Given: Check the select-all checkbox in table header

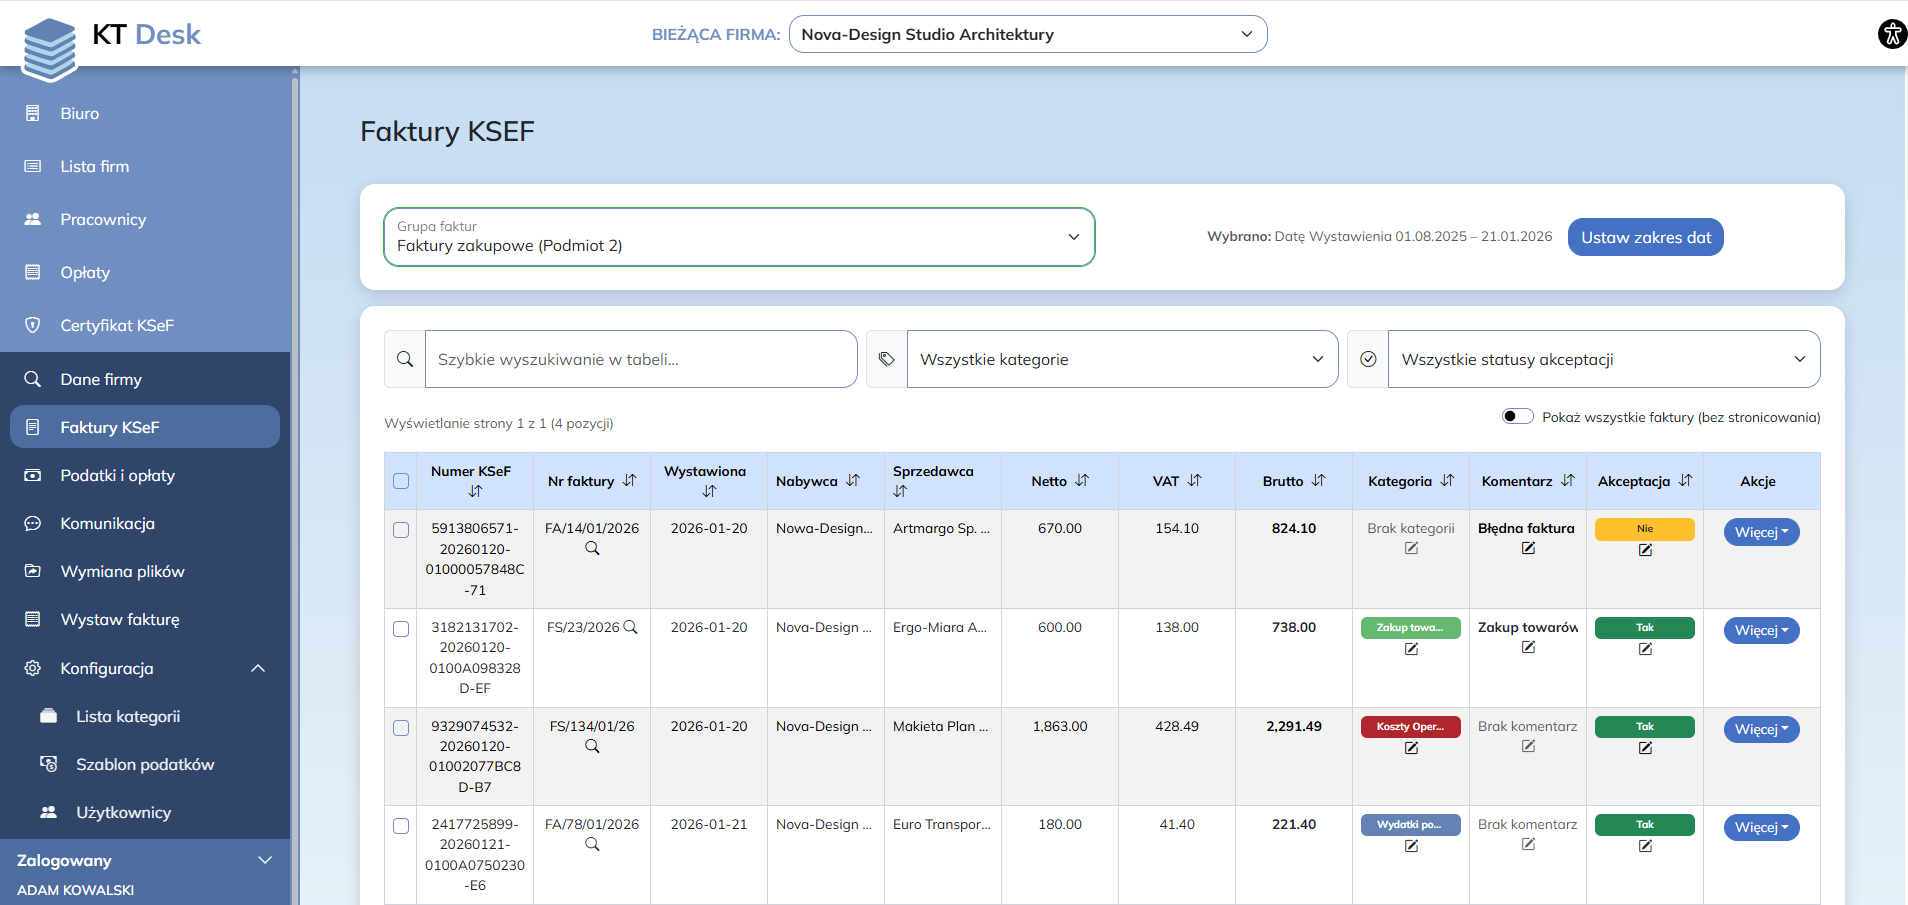Looking at the screenshot, I should [401, 481].
